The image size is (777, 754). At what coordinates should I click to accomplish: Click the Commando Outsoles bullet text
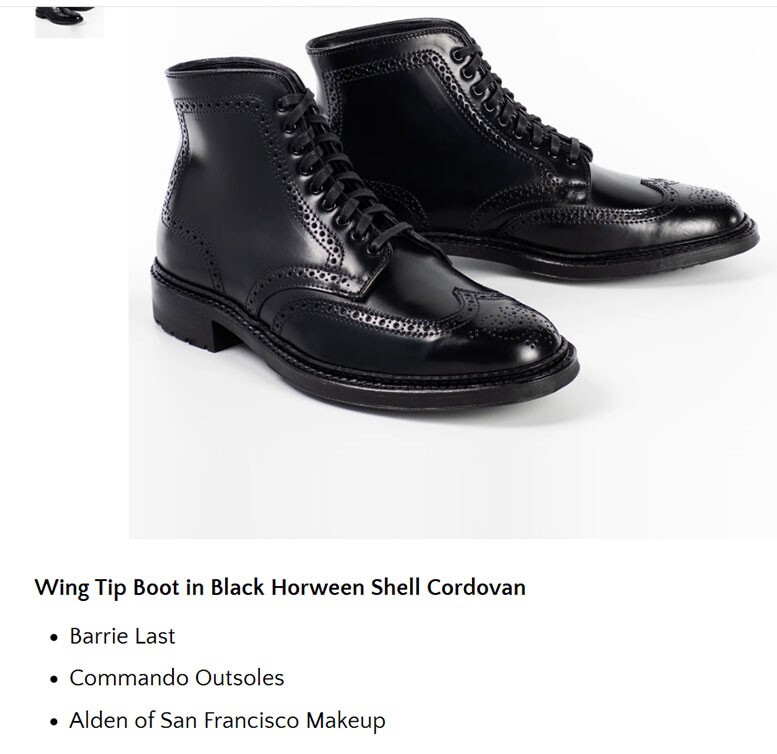(x=176, y=678)
